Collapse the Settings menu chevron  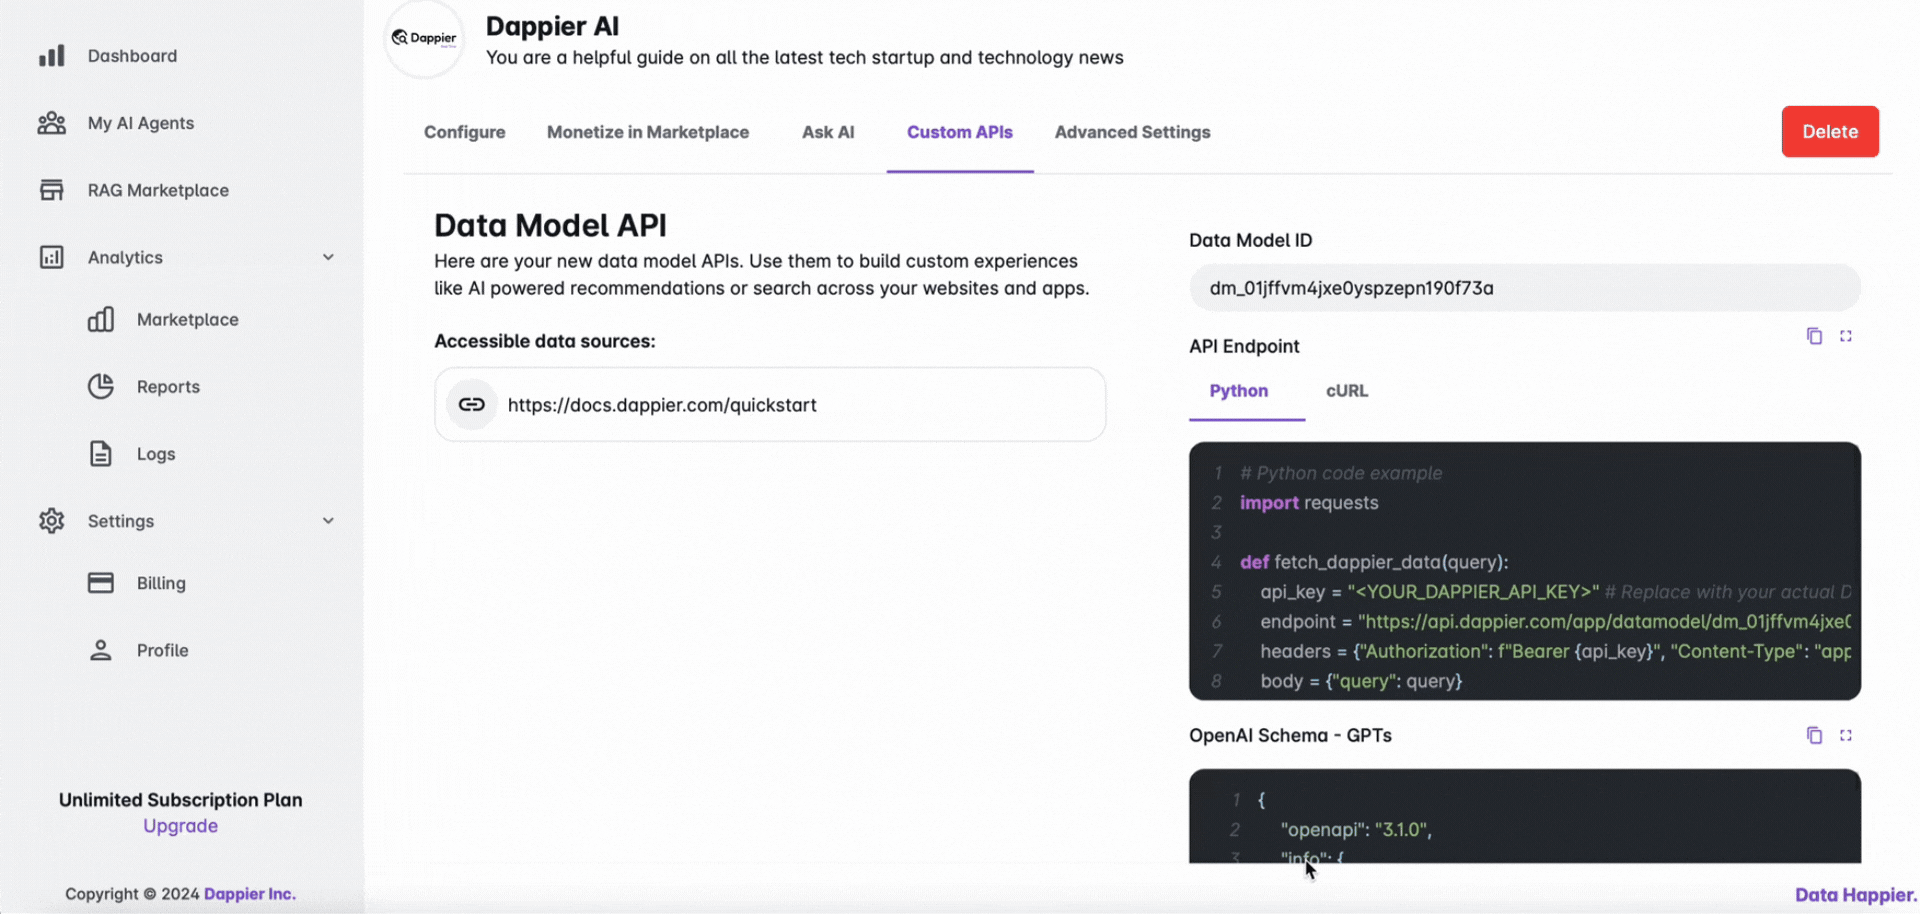tap(328, 521)
